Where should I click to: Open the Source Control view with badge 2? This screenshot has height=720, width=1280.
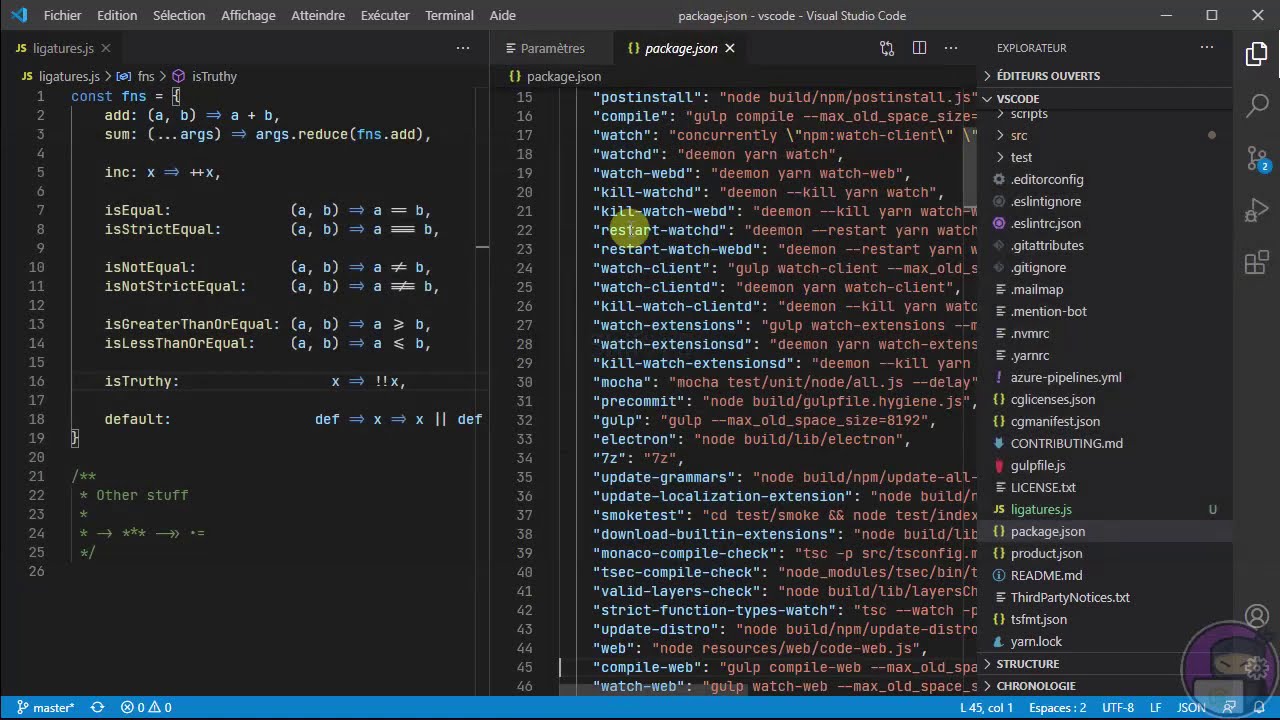pyautogui.click(x=1257, y=158)
